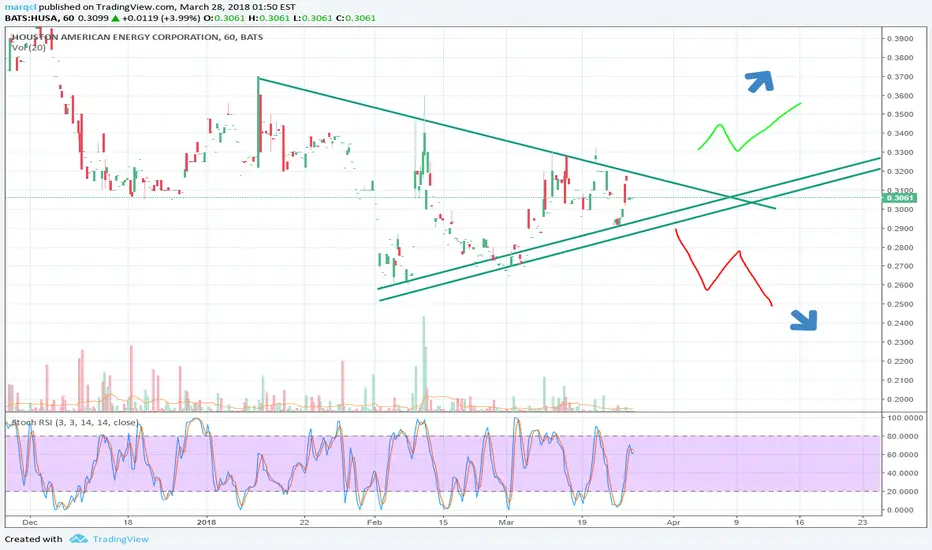Click the Houston American Energy Corporation chart title

137,37
